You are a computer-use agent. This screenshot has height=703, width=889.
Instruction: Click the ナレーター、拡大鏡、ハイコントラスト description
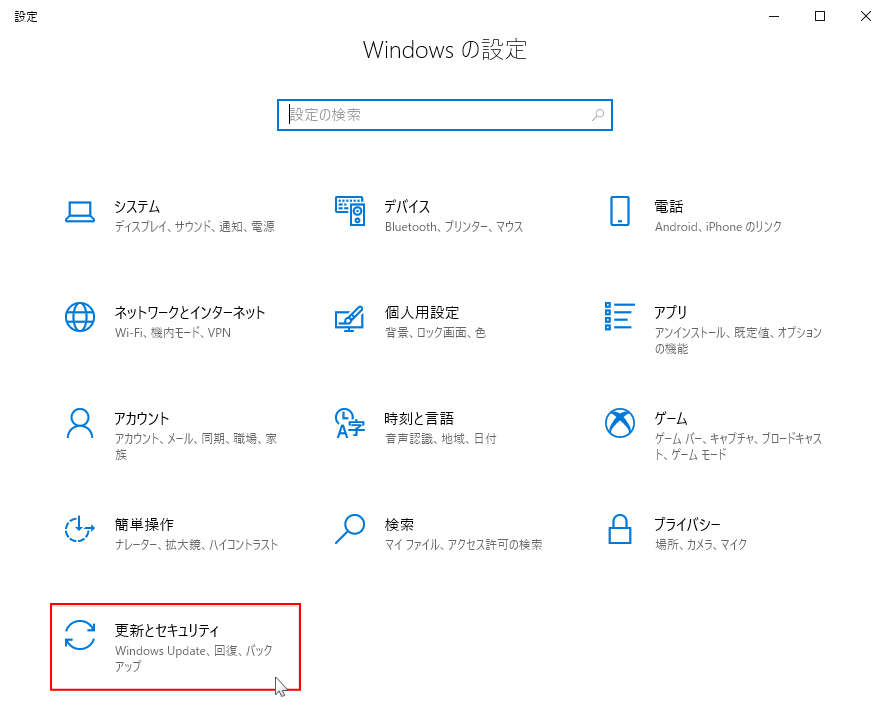196,545
